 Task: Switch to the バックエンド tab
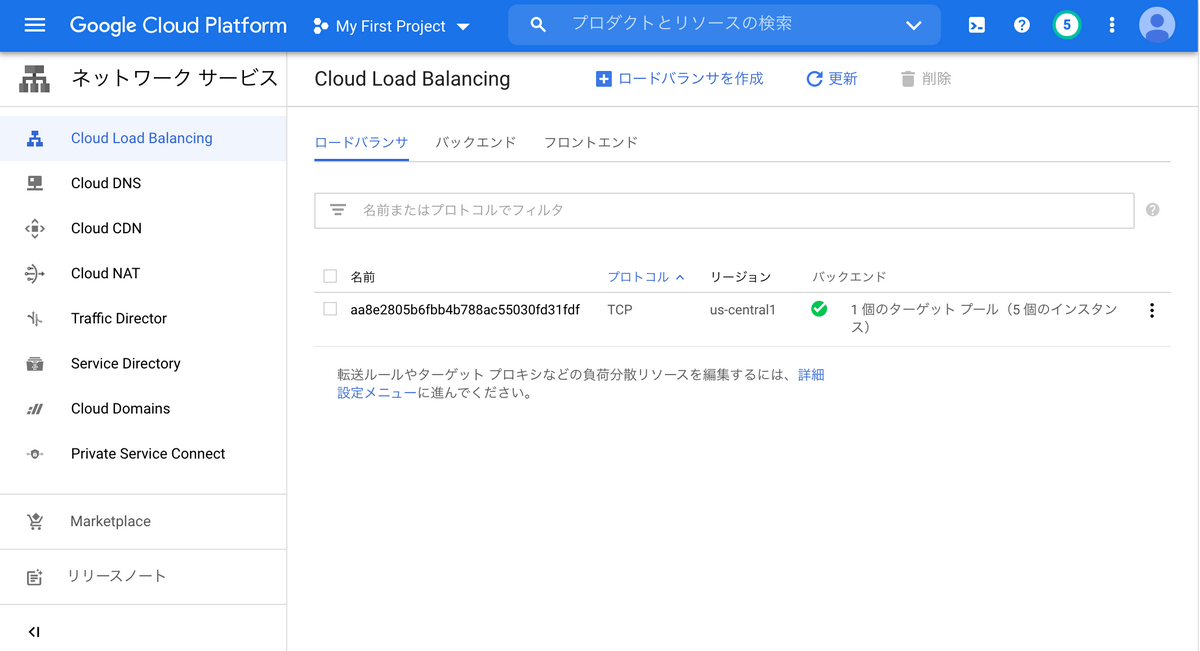point(476,142)
